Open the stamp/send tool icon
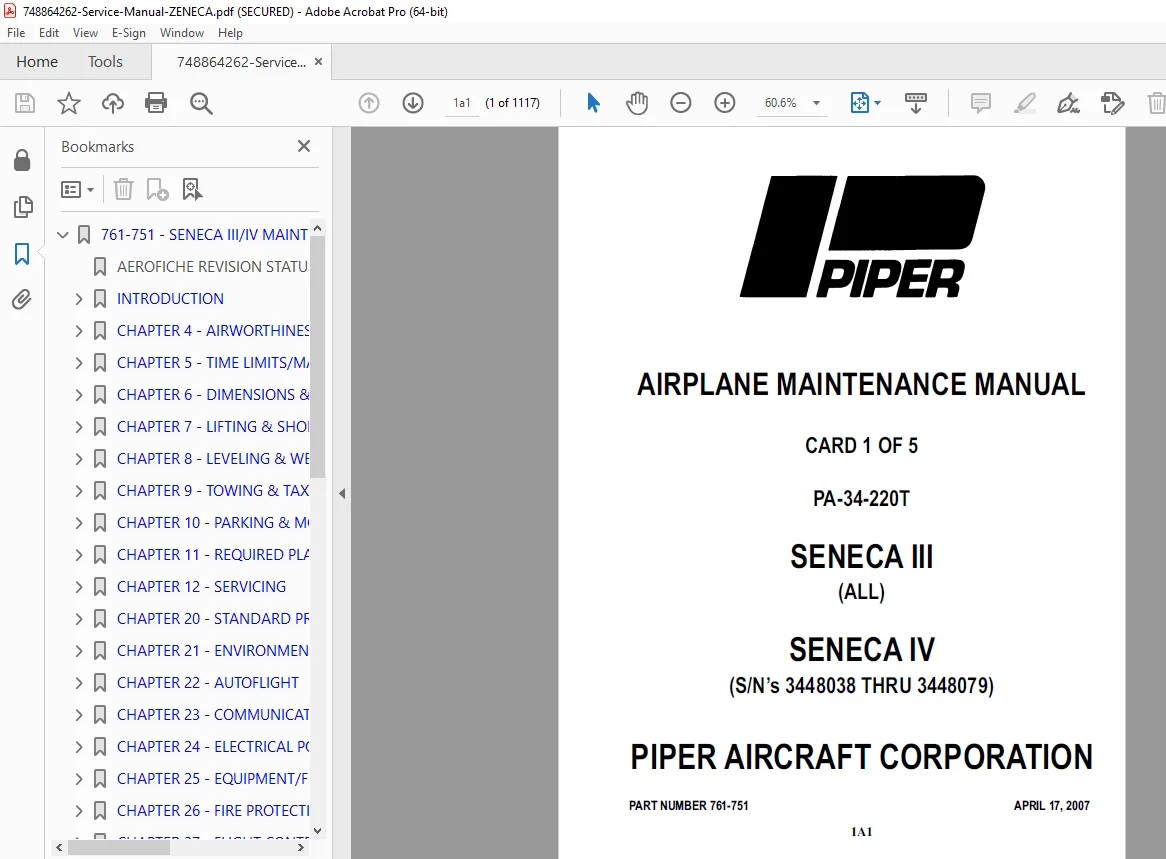The image size is (1166, 859). (x=1112, y=103)
